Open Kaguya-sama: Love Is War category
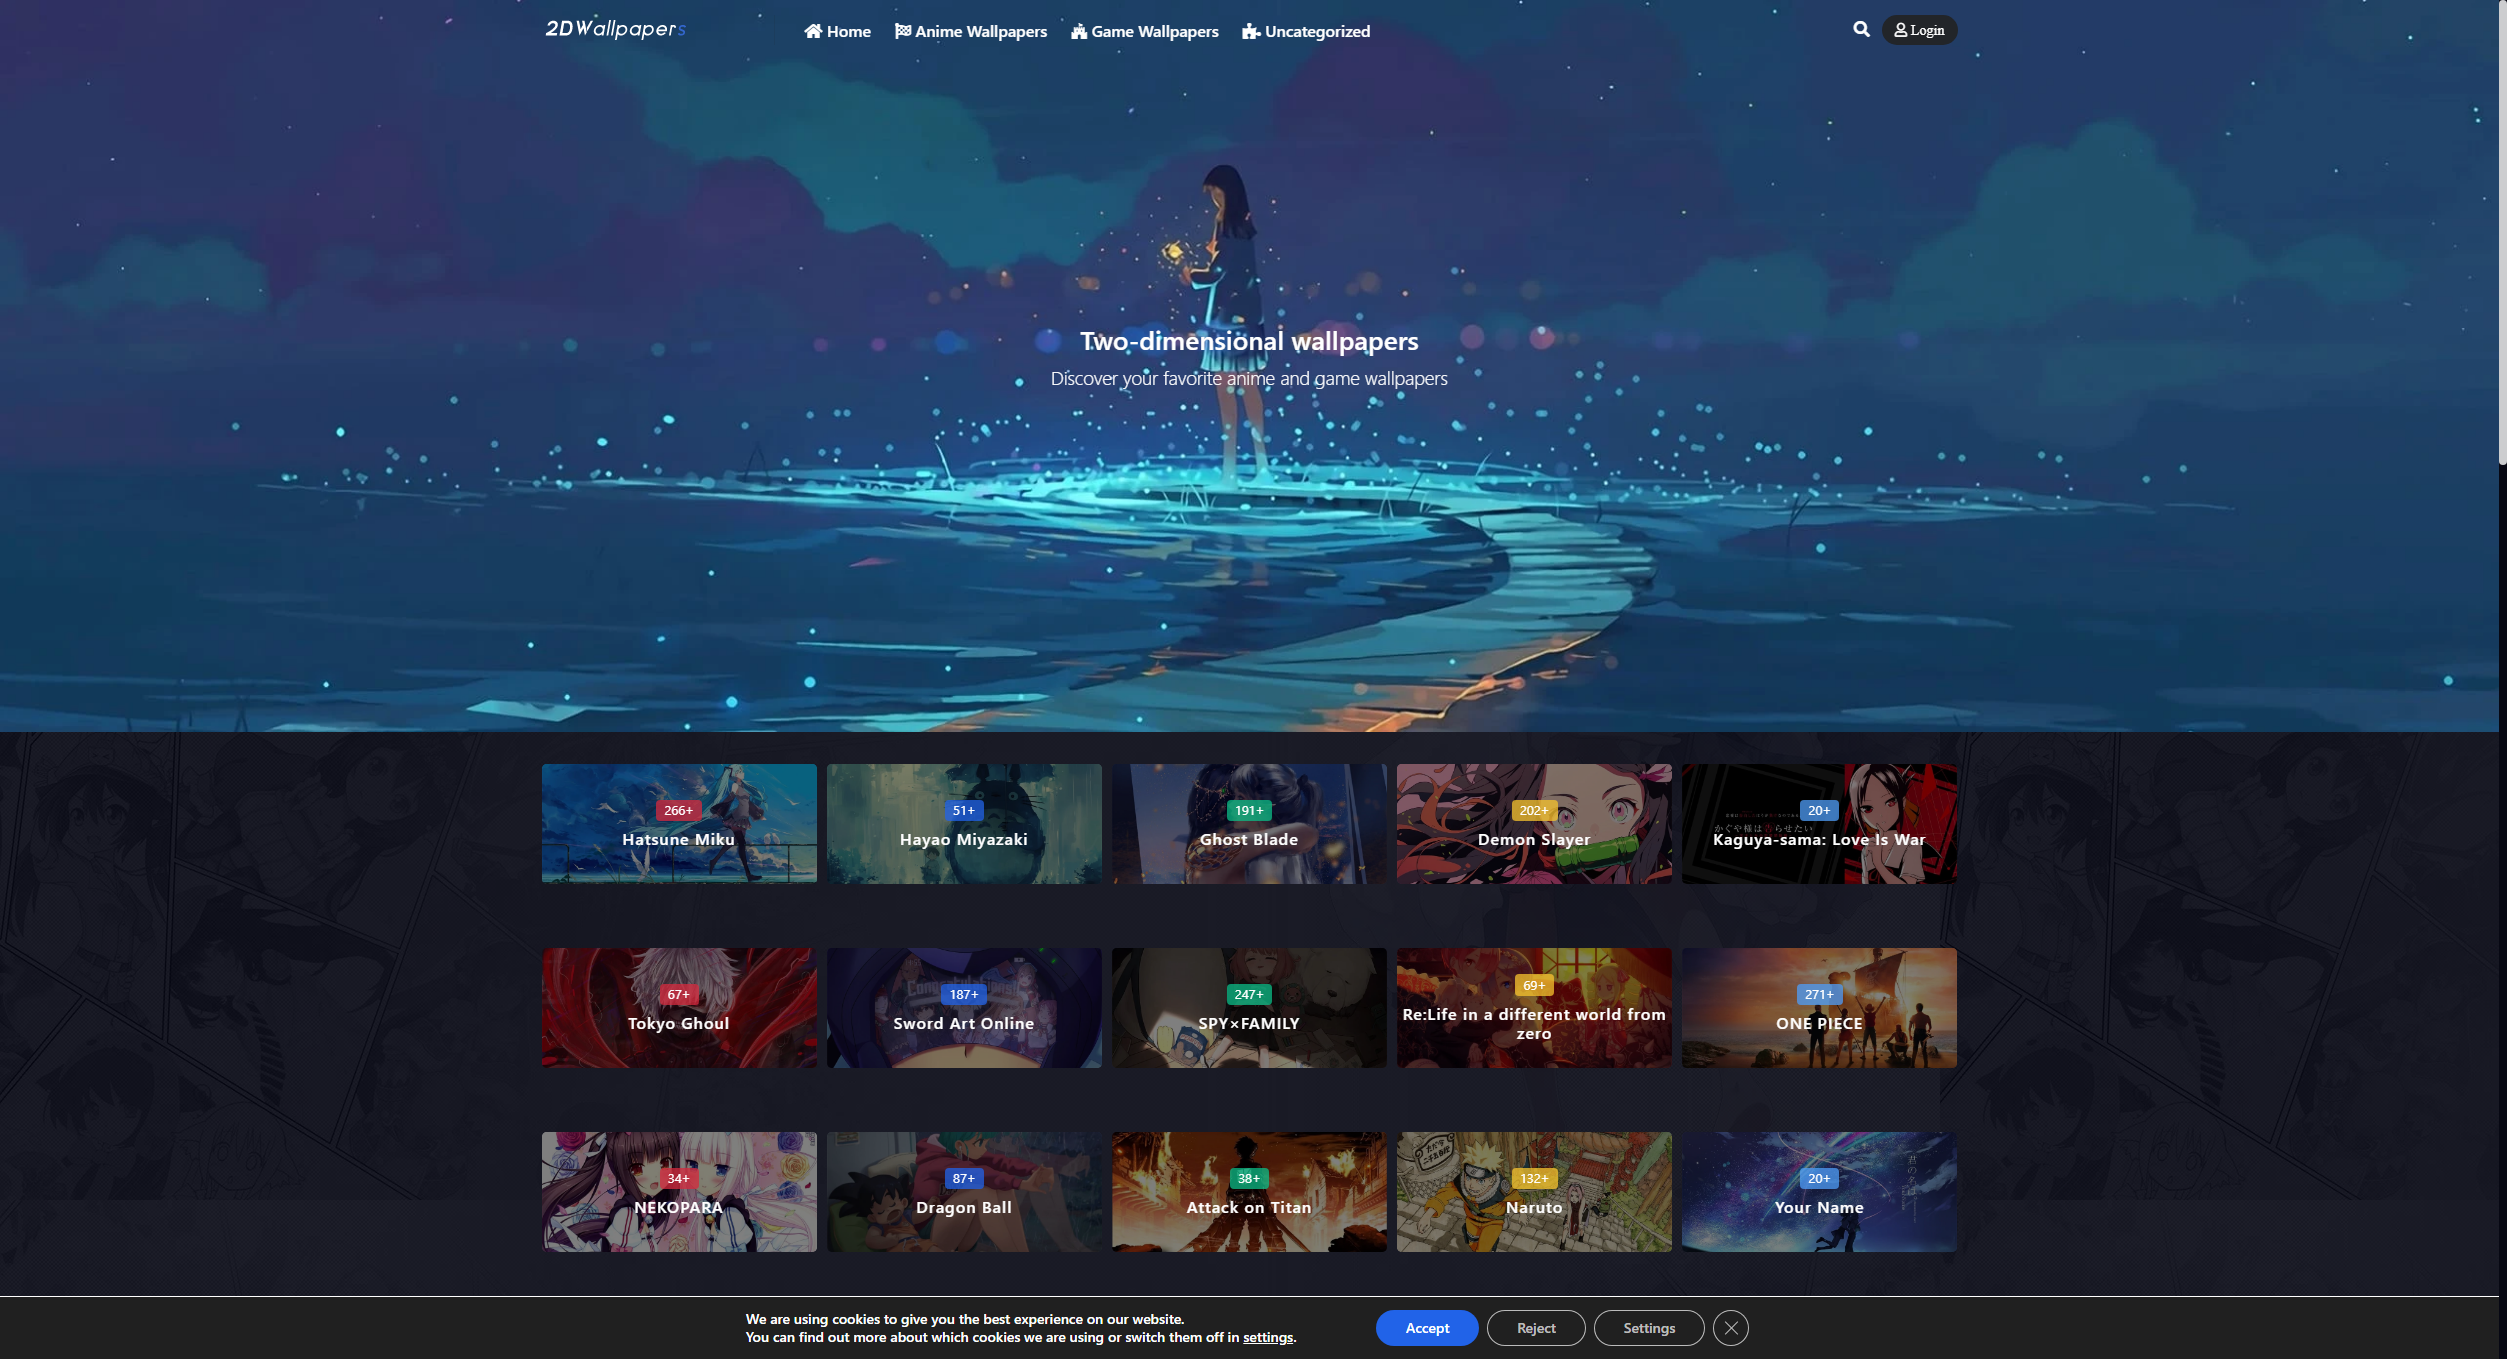 click(x=1818, y=824)
